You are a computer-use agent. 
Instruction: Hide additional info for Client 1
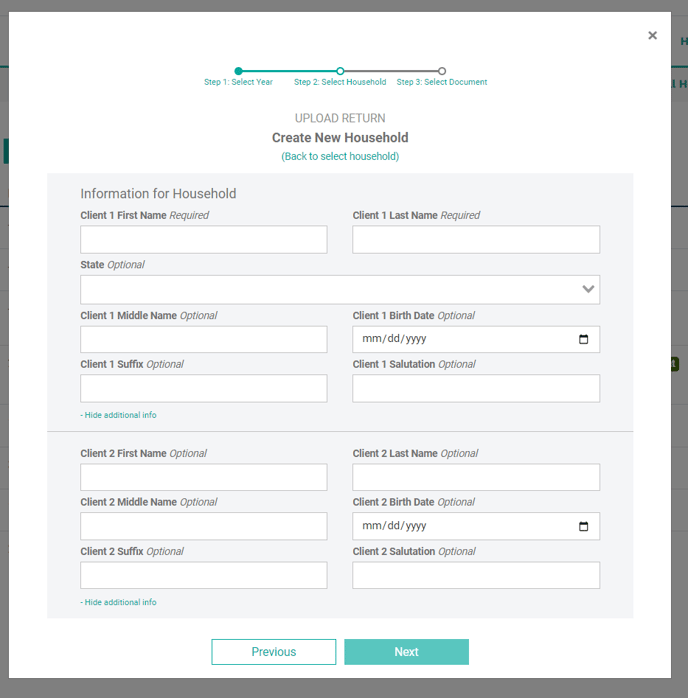click(119, 415)
